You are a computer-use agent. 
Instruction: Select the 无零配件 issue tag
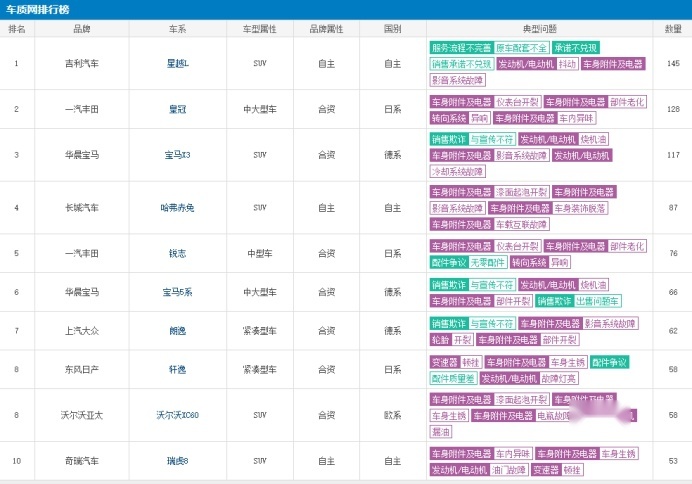(x=488, y=263)
